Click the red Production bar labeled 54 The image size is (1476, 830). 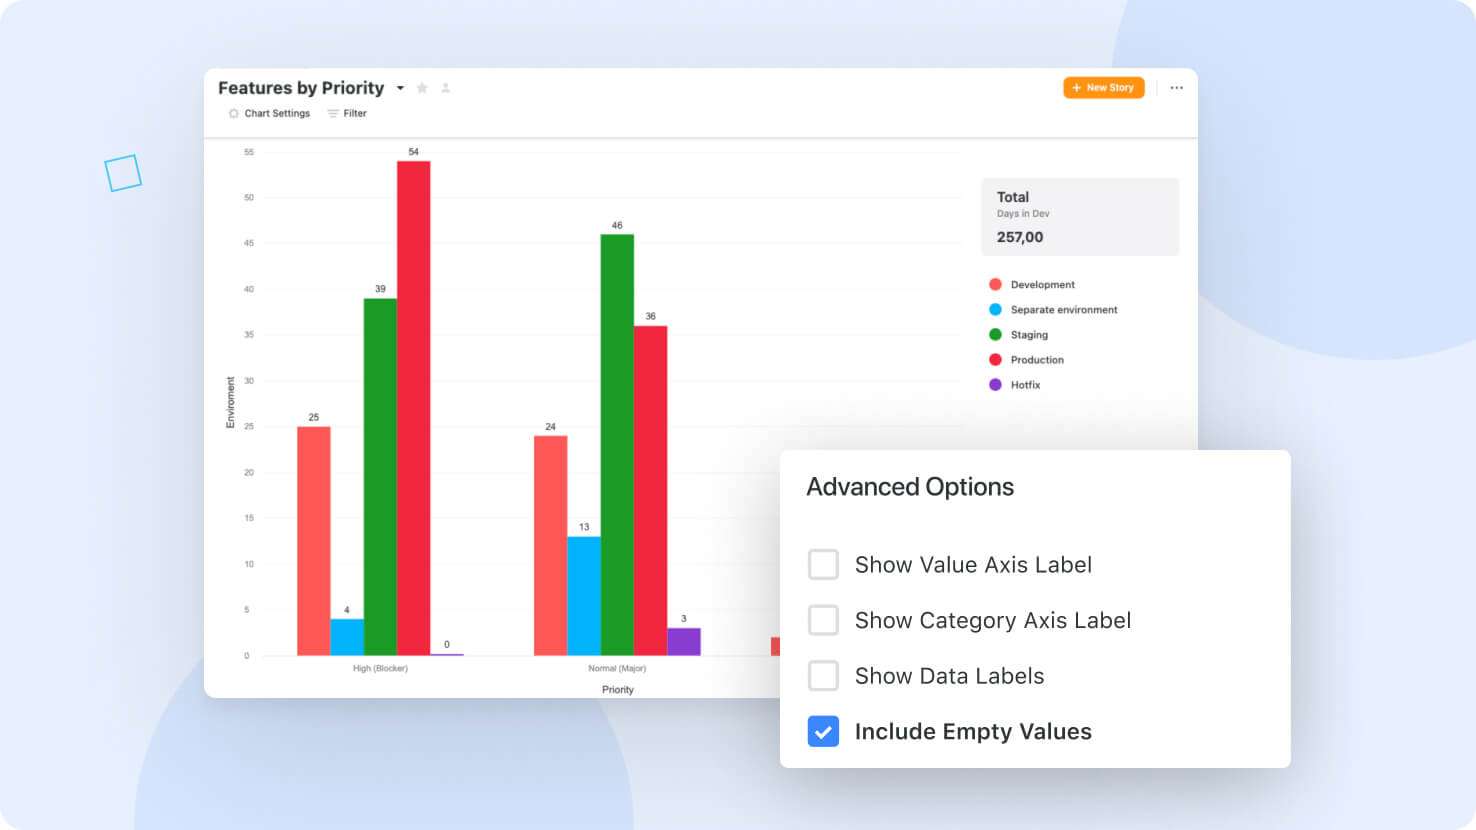pyautogui.click(x=413, y=408)
